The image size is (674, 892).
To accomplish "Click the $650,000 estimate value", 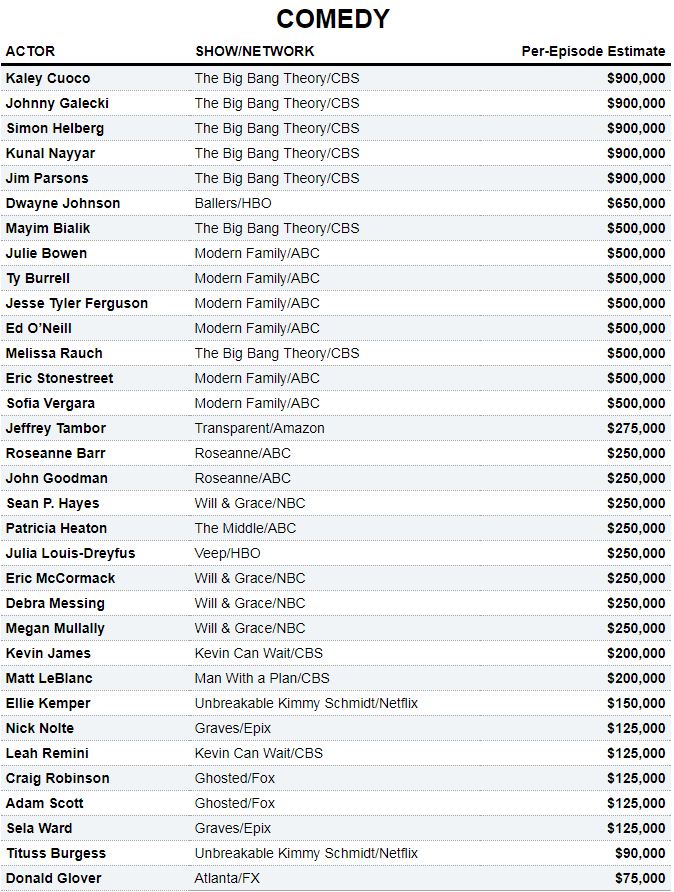I will (x=636, y=203).
